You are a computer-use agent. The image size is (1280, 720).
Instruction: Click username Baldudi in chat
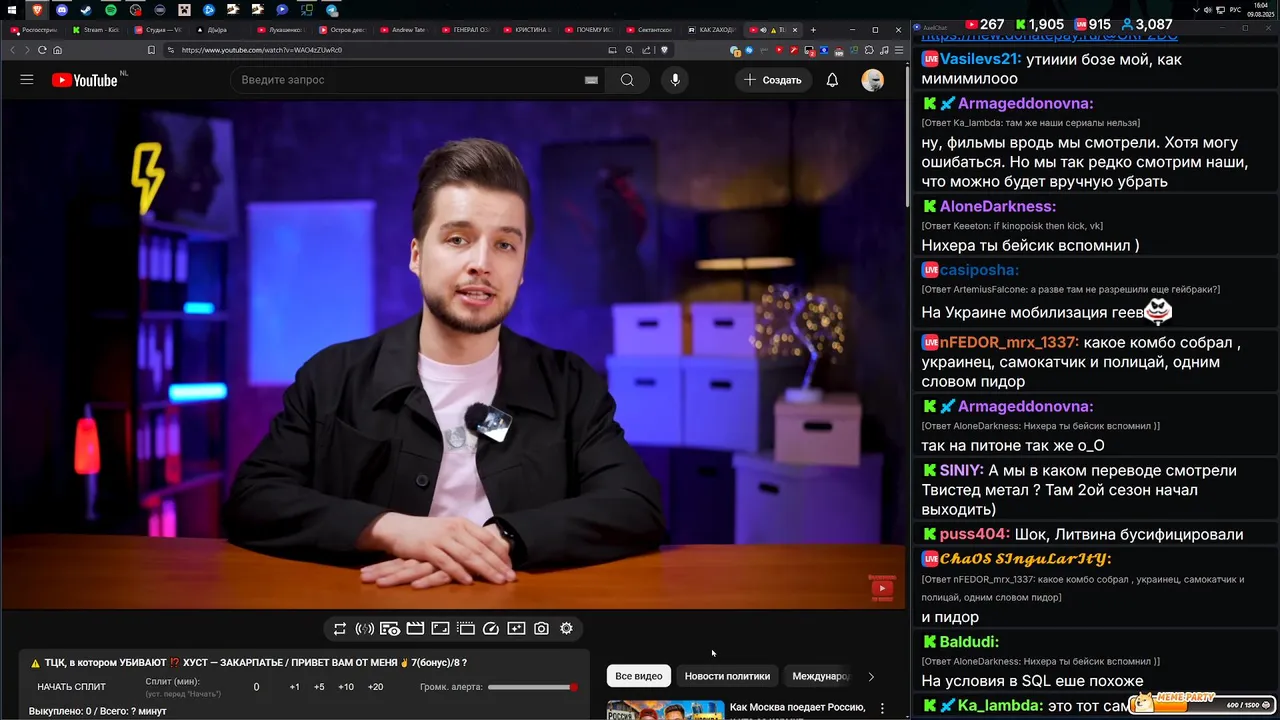point(969,642)
